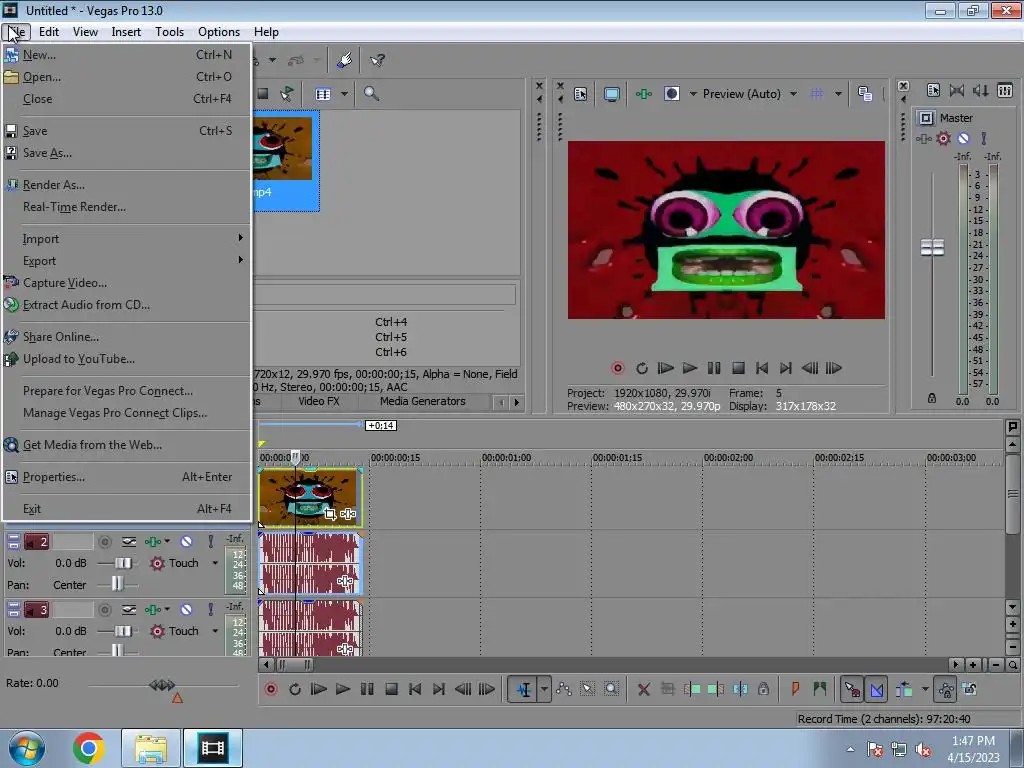Toggle split screen view icon in preview
The height and width of the screenshot is (768, 1024).
pos(671,94)
